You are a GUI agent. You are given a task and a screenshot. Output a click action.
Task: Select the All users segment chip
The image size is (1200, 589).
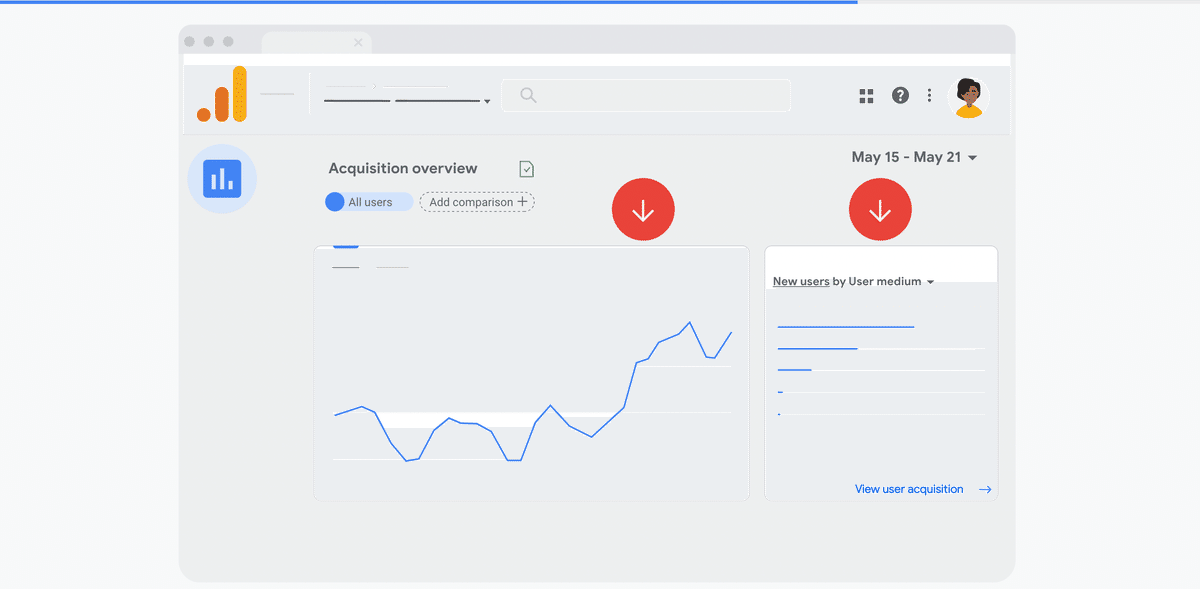[x=368, y=202]
